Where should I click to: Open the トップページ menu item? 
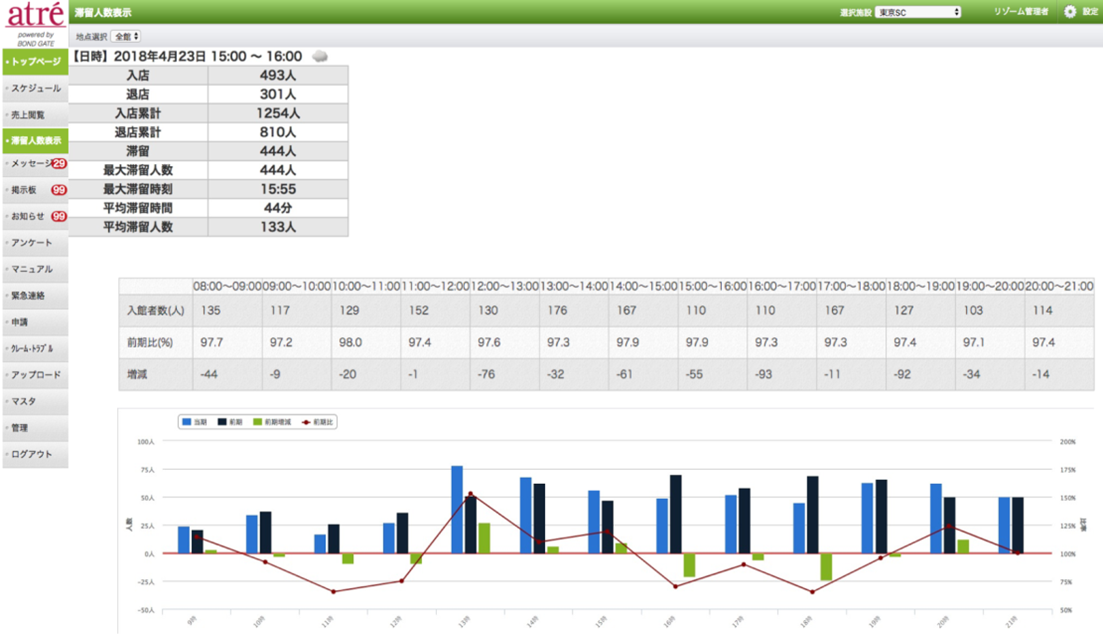click(x=35, y=62)
